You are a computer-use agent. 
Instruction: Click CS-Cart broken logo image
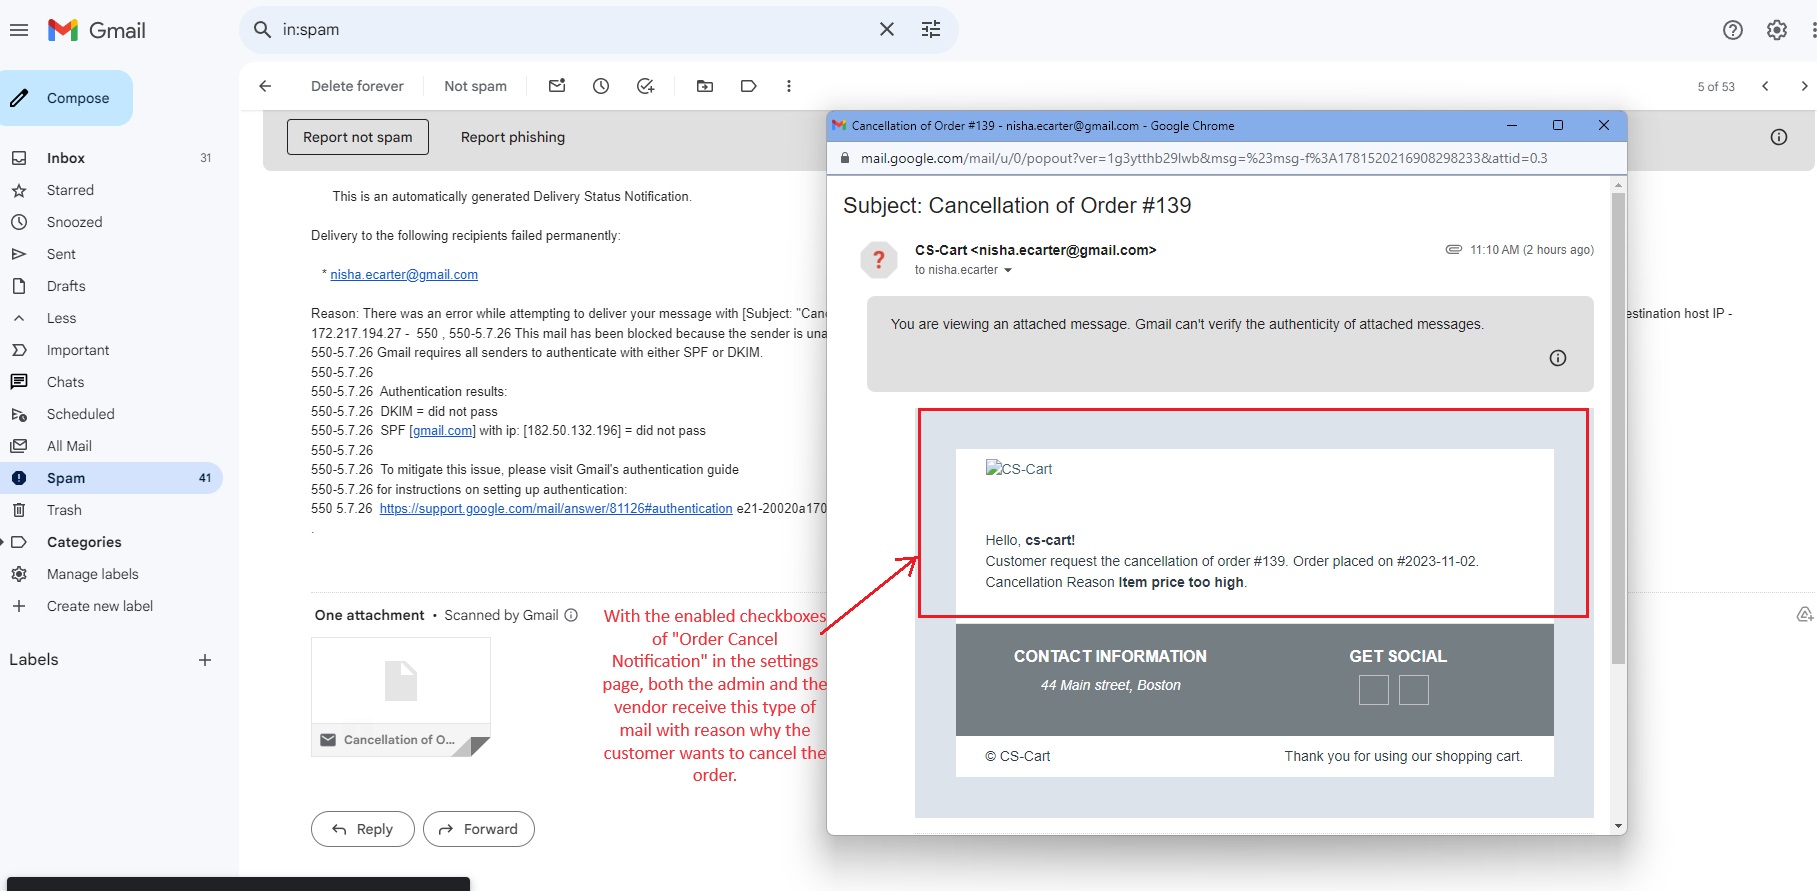[x=1019, y=469]
